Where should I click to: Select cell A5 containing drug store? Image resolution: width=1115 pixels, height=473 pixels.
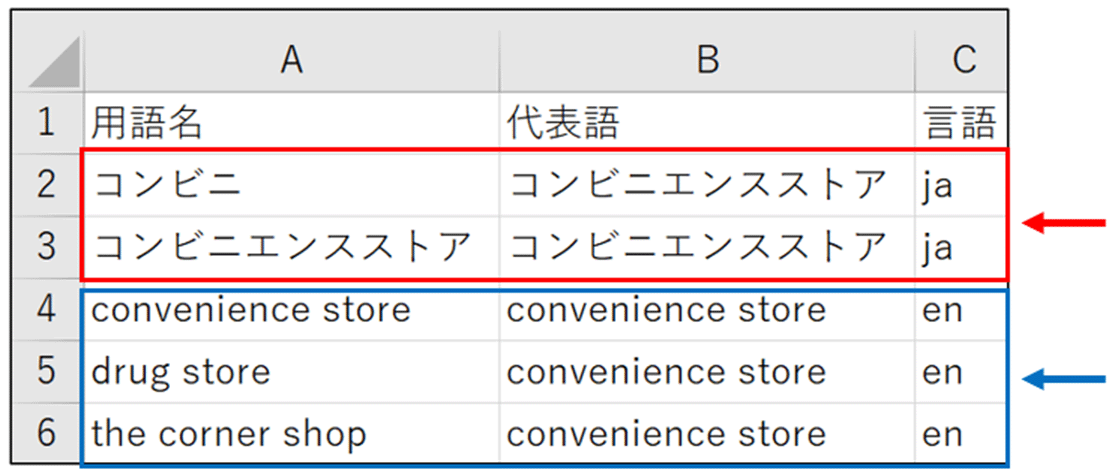(291, 372)
